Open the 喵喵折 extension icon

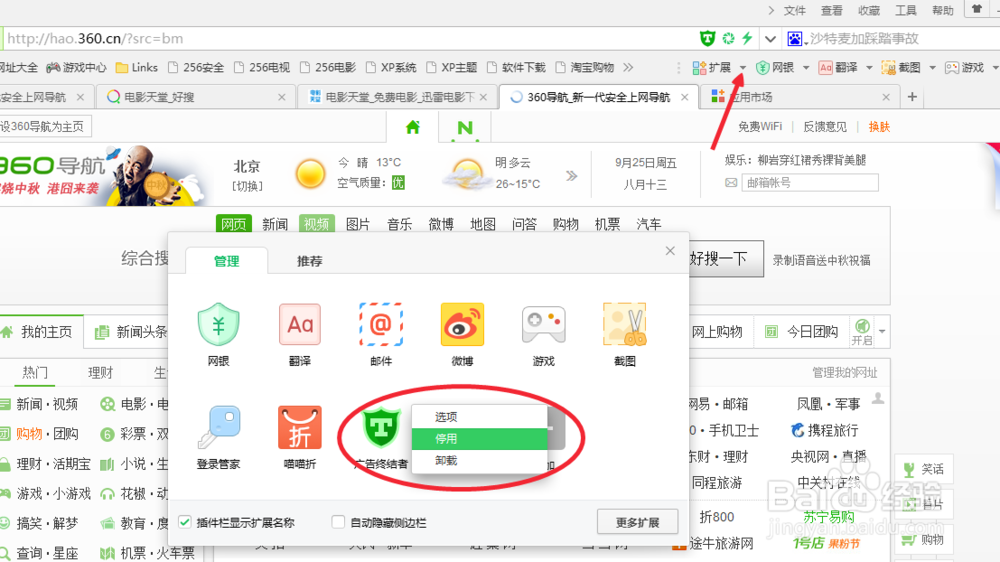(x=300, y=427)
